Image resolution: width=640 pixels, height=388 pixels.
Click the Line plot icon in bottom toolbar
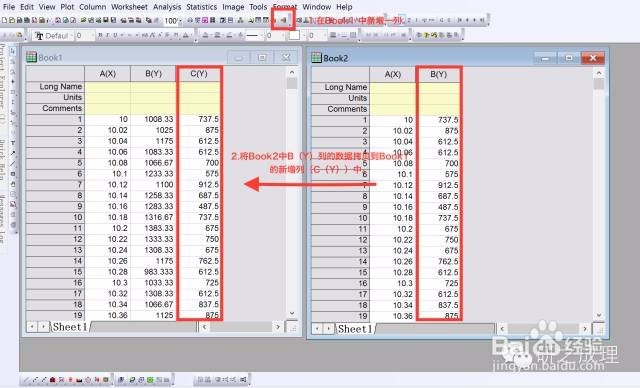click(26, 380)
